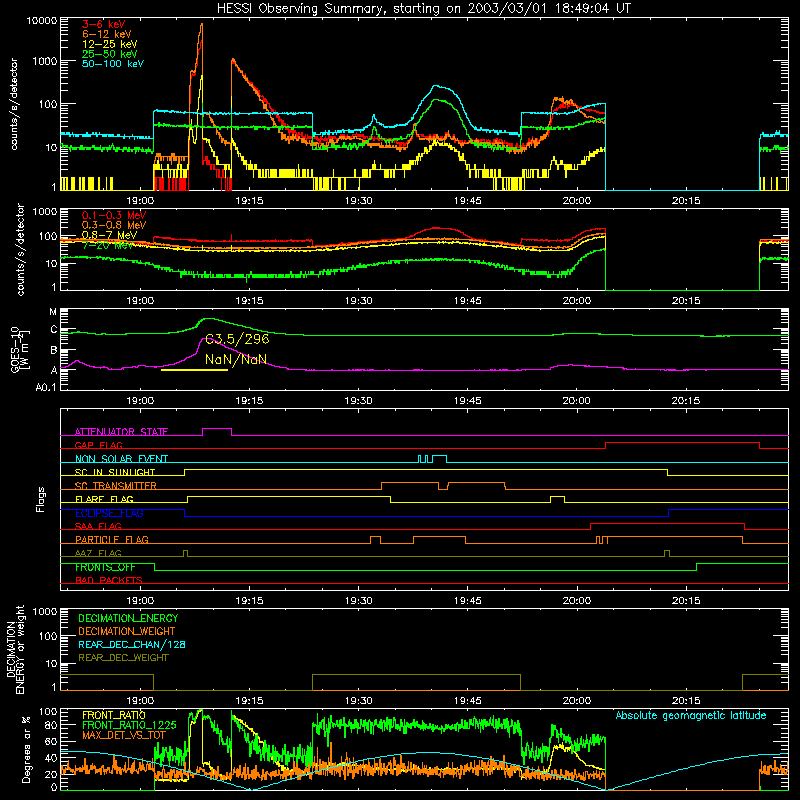Click the DECIMATION_WEIGHT legend label

(127, 632)
